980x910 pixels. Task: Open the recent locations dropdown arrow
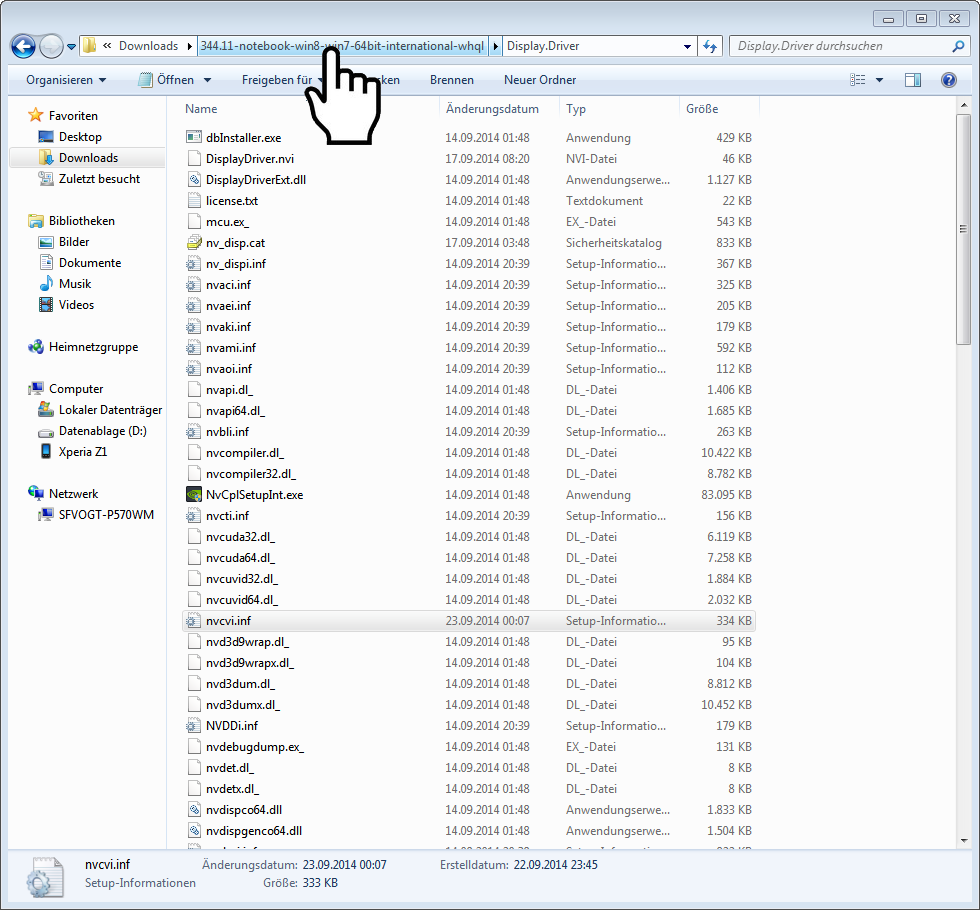coord(71,47)
